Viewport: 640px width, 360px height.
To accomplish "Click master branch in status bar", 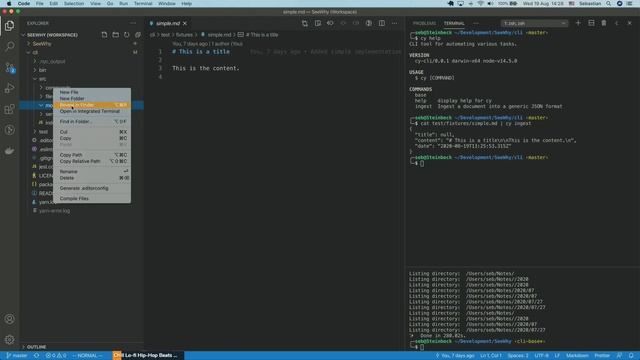I will (x=17, y=356).
